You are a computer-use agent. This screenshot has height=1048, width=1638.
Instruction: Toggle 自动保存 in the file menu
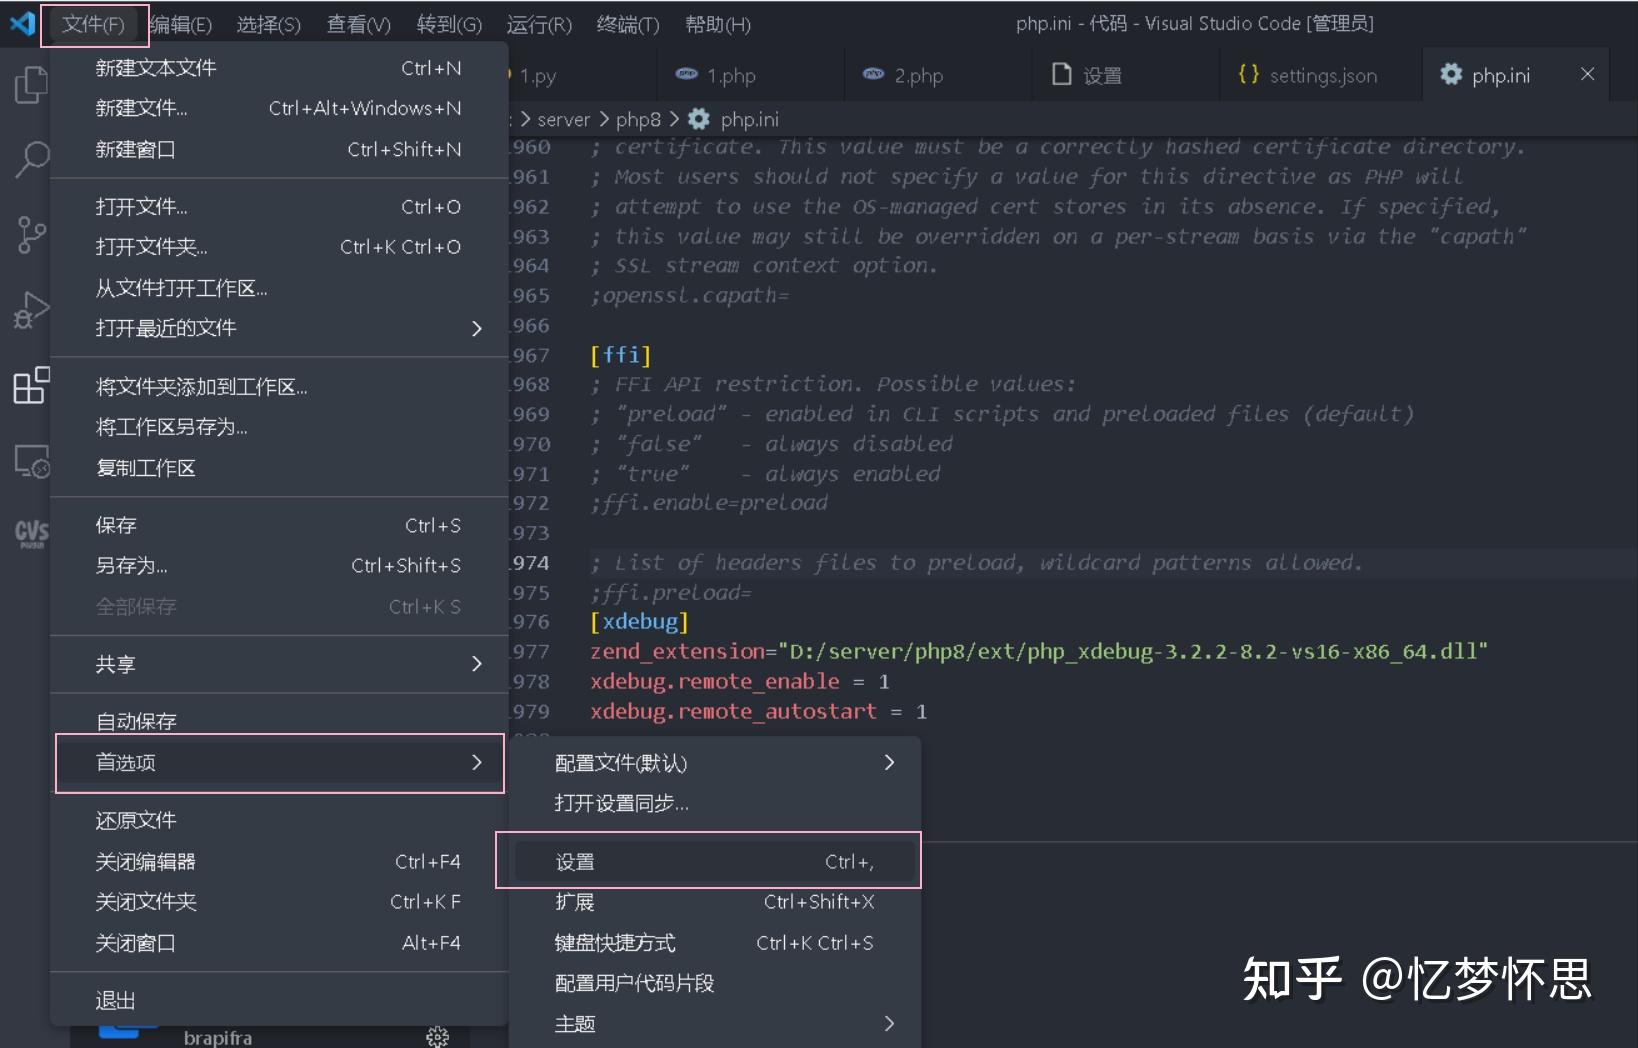pos(135,720)
